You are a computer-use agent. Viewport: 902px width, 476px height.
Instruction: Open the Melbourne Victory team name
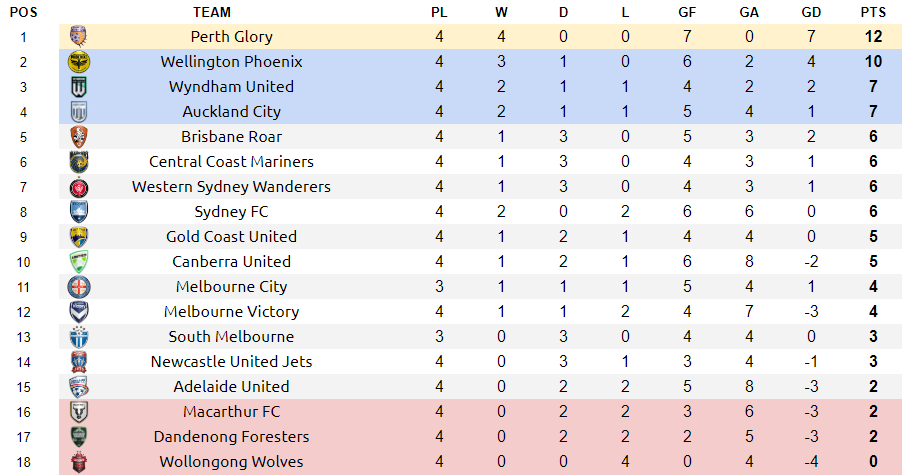[x=232, y=311]
